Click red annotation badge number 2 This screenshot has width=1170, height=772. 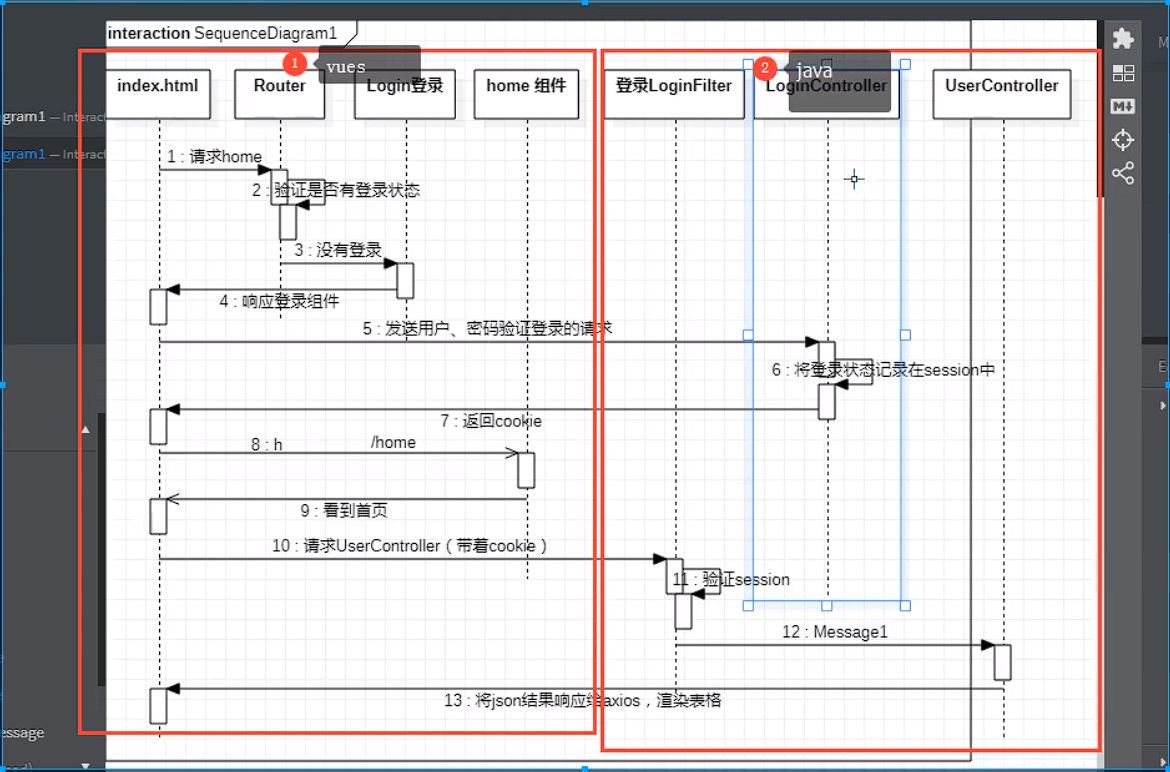tap(764, 68)
